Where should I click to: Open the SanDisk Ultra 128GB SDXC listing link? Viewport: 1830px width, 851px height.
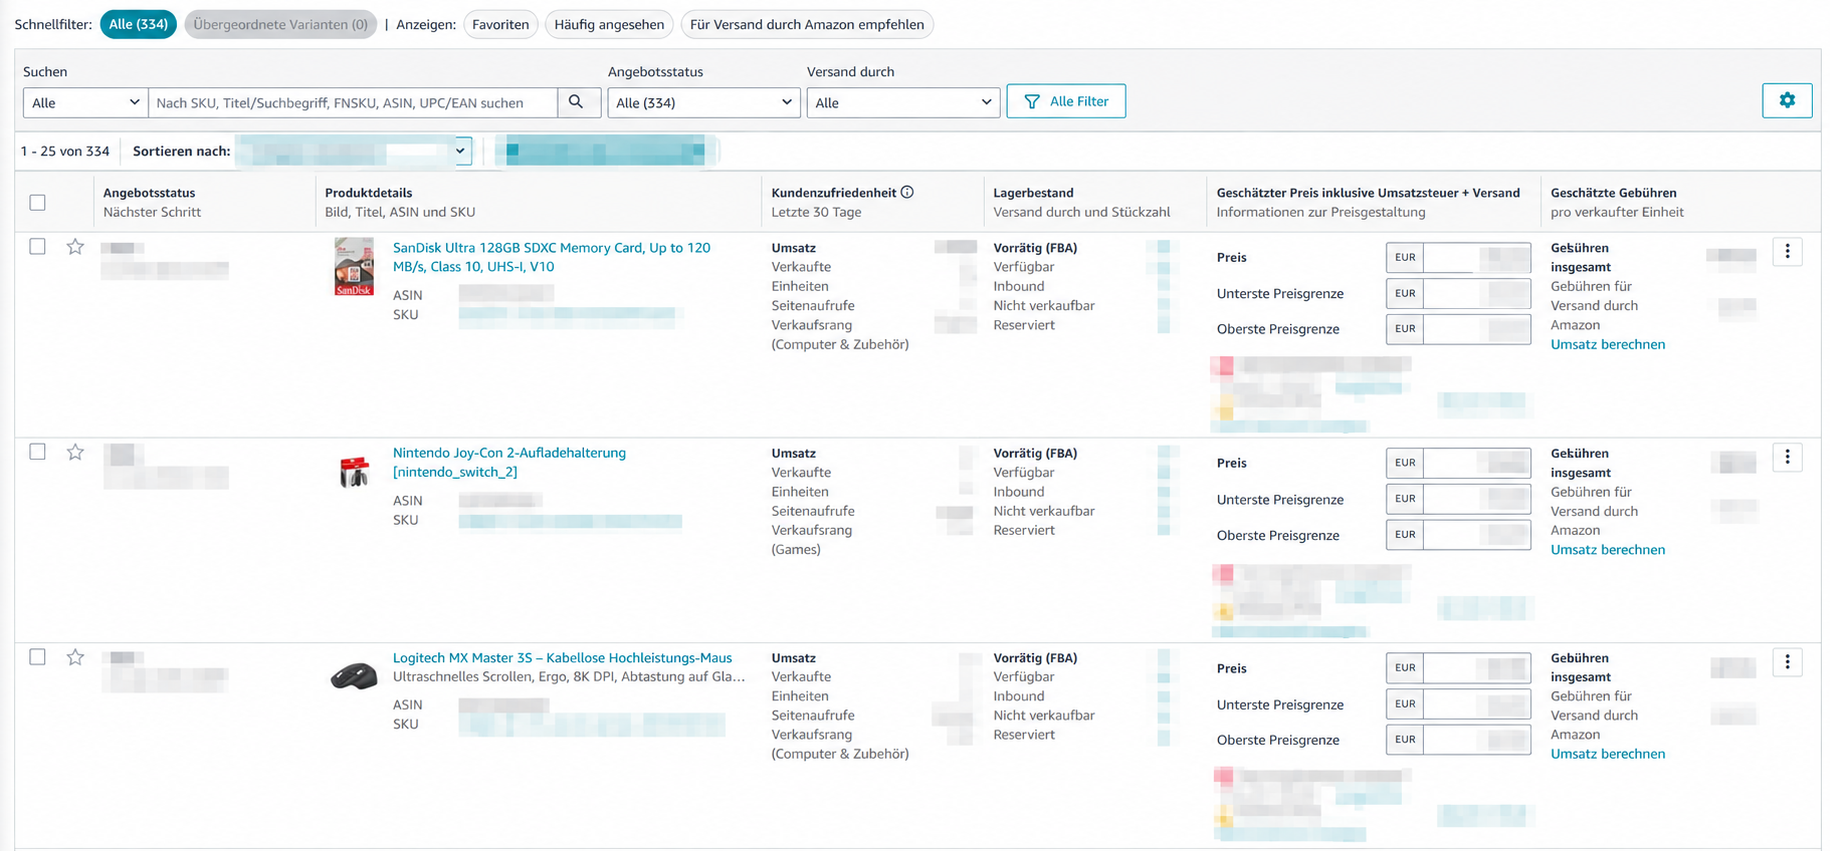pyautogui.click(x=552, y=257)
